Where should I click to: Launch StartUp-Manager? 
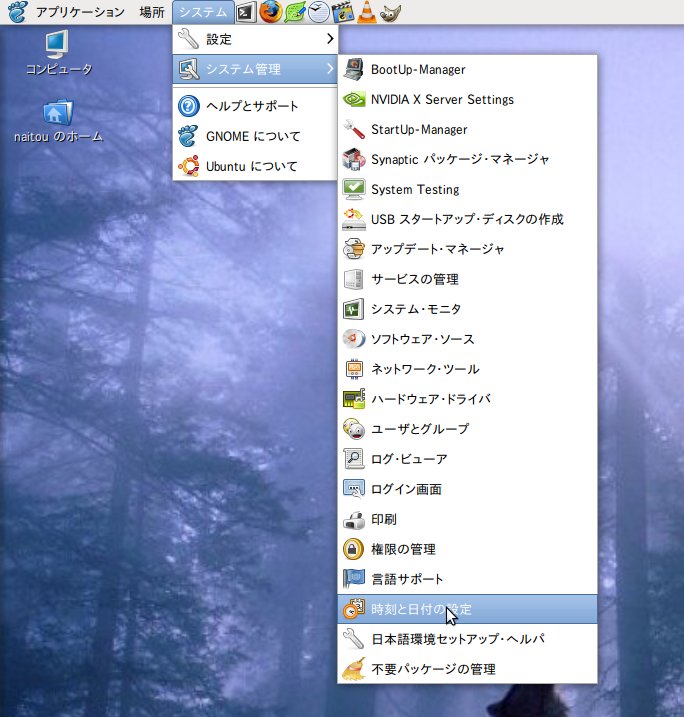467,129
